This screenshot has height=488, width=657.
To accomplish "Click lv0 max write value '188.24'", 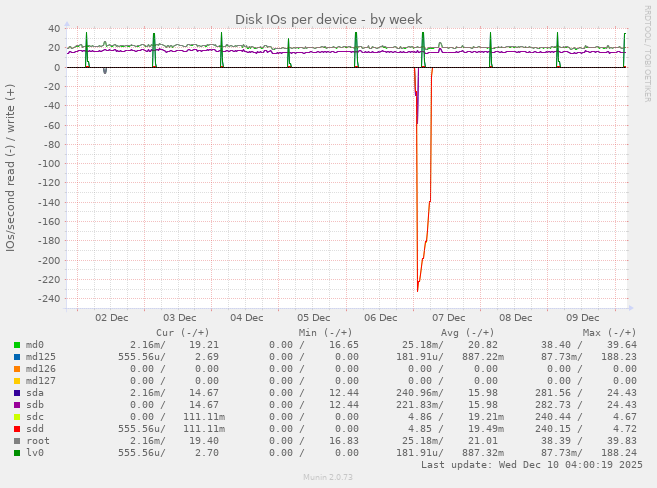I will click(x=619, y=453).
